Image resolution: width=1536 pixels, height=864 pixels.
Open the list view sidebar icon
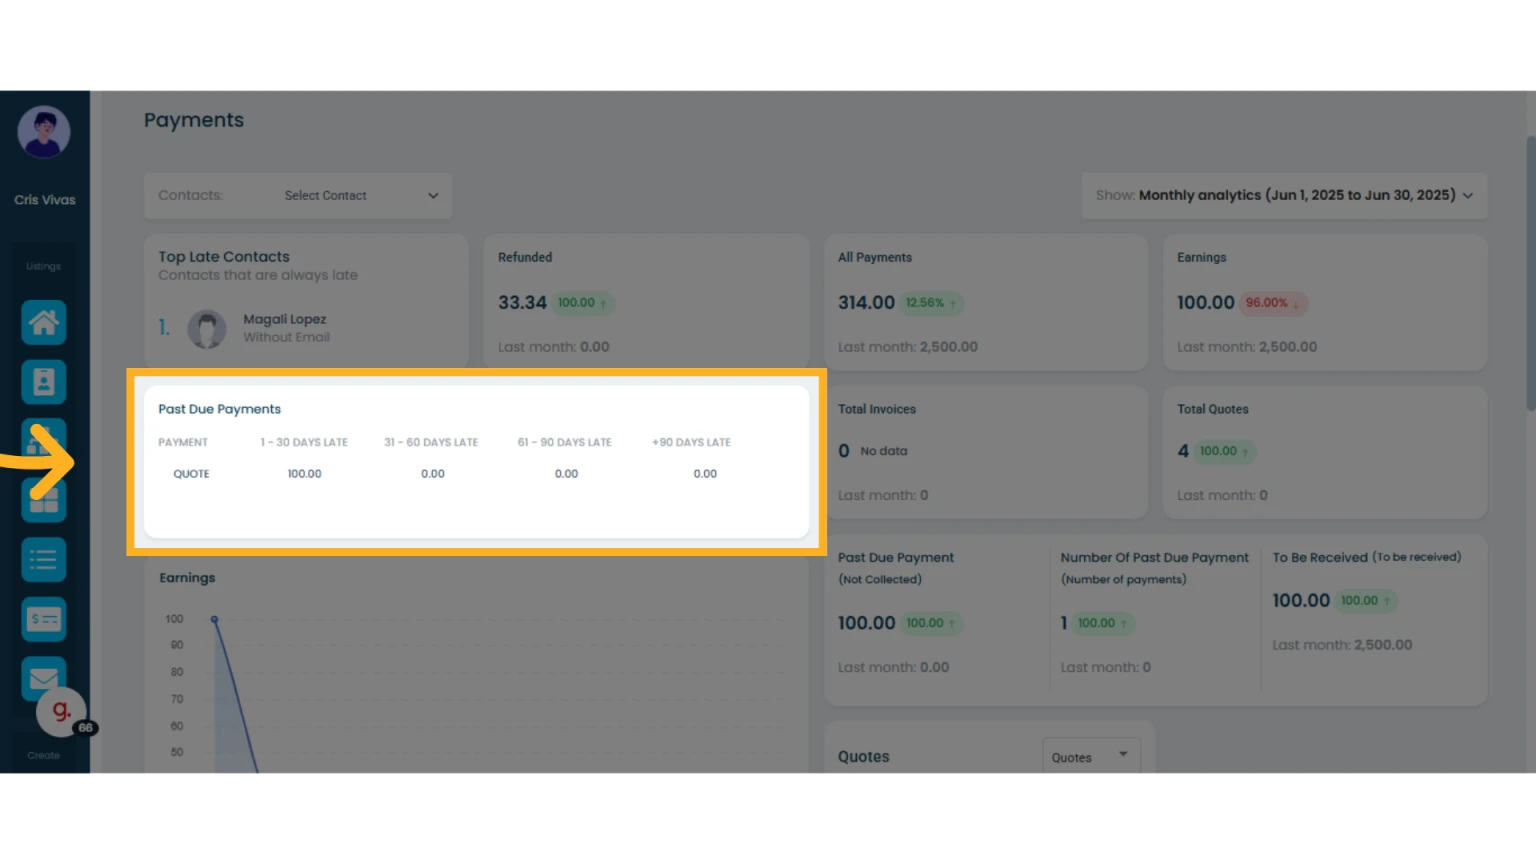(x=43, y=559)
